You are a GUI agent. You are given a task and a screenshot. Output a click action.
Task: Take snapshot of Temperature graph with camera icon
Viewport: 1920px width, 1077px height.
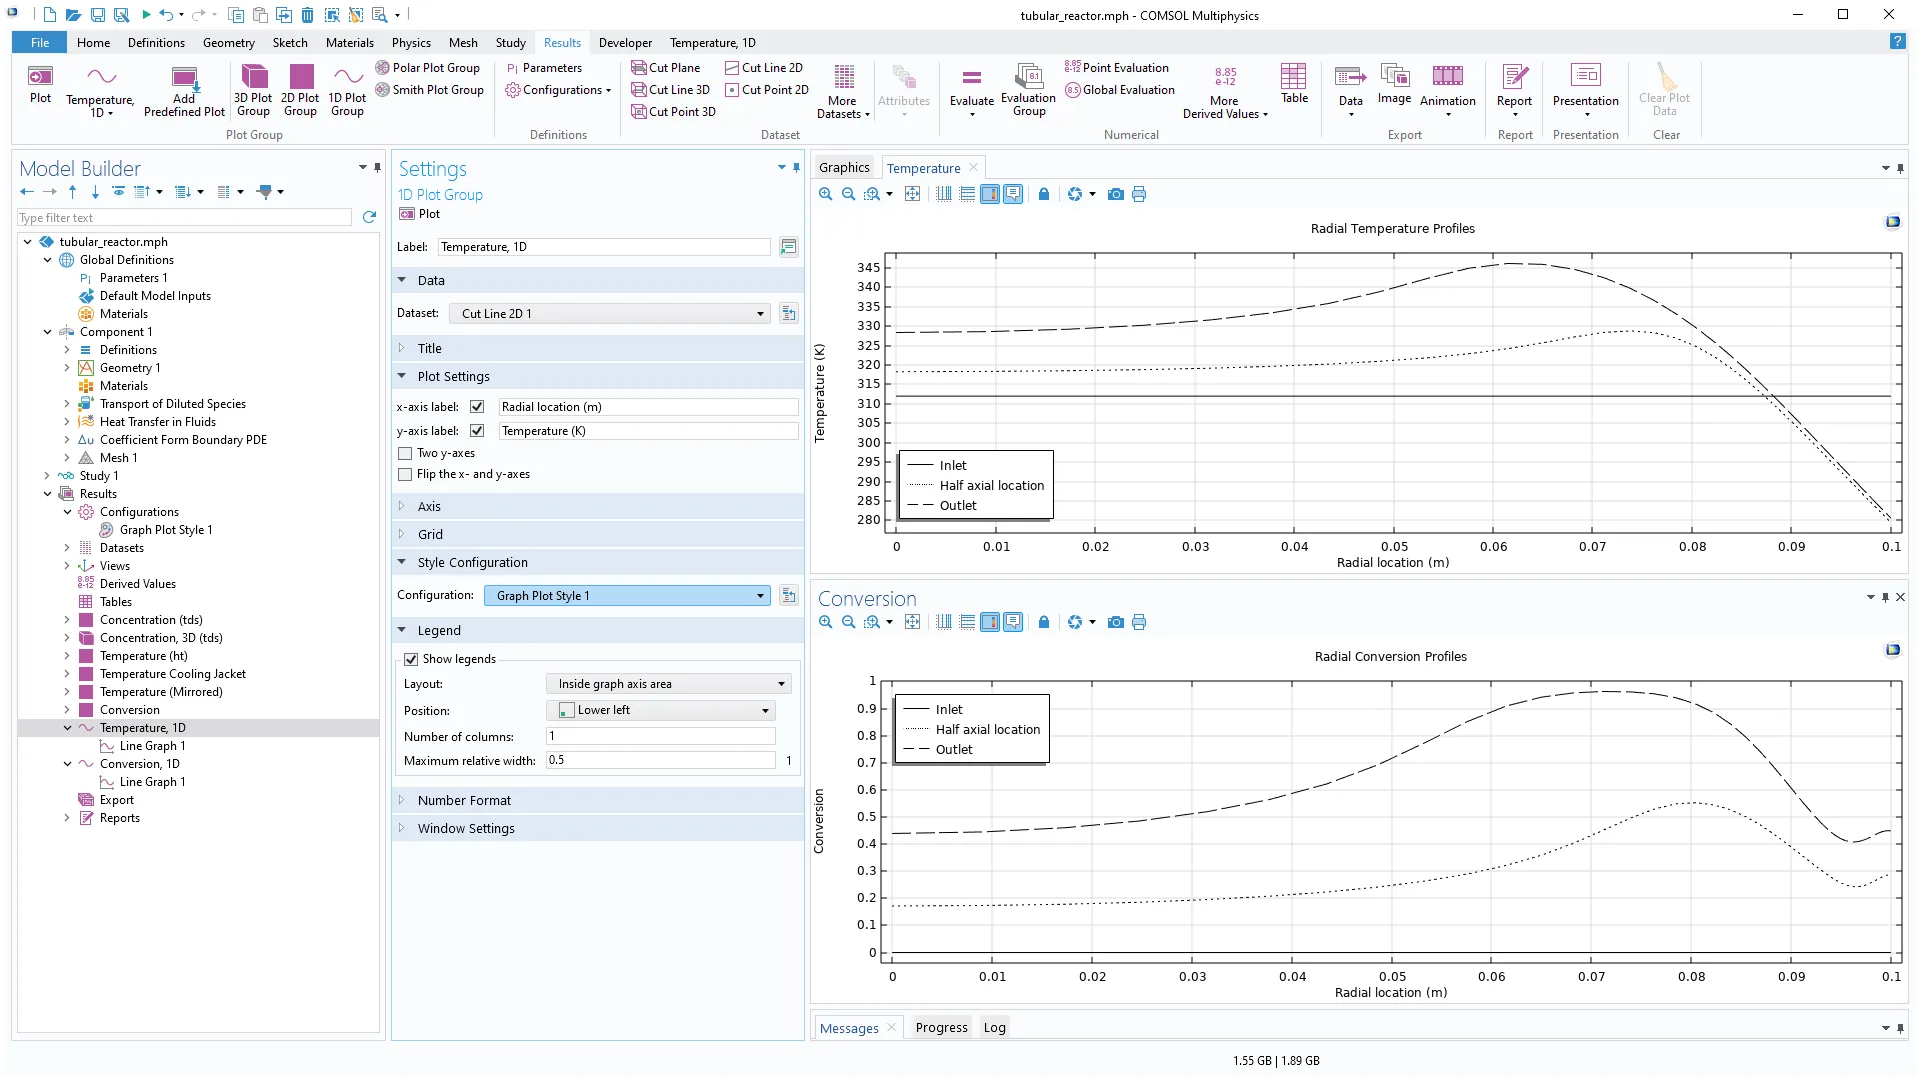(x=1116, y=195)
